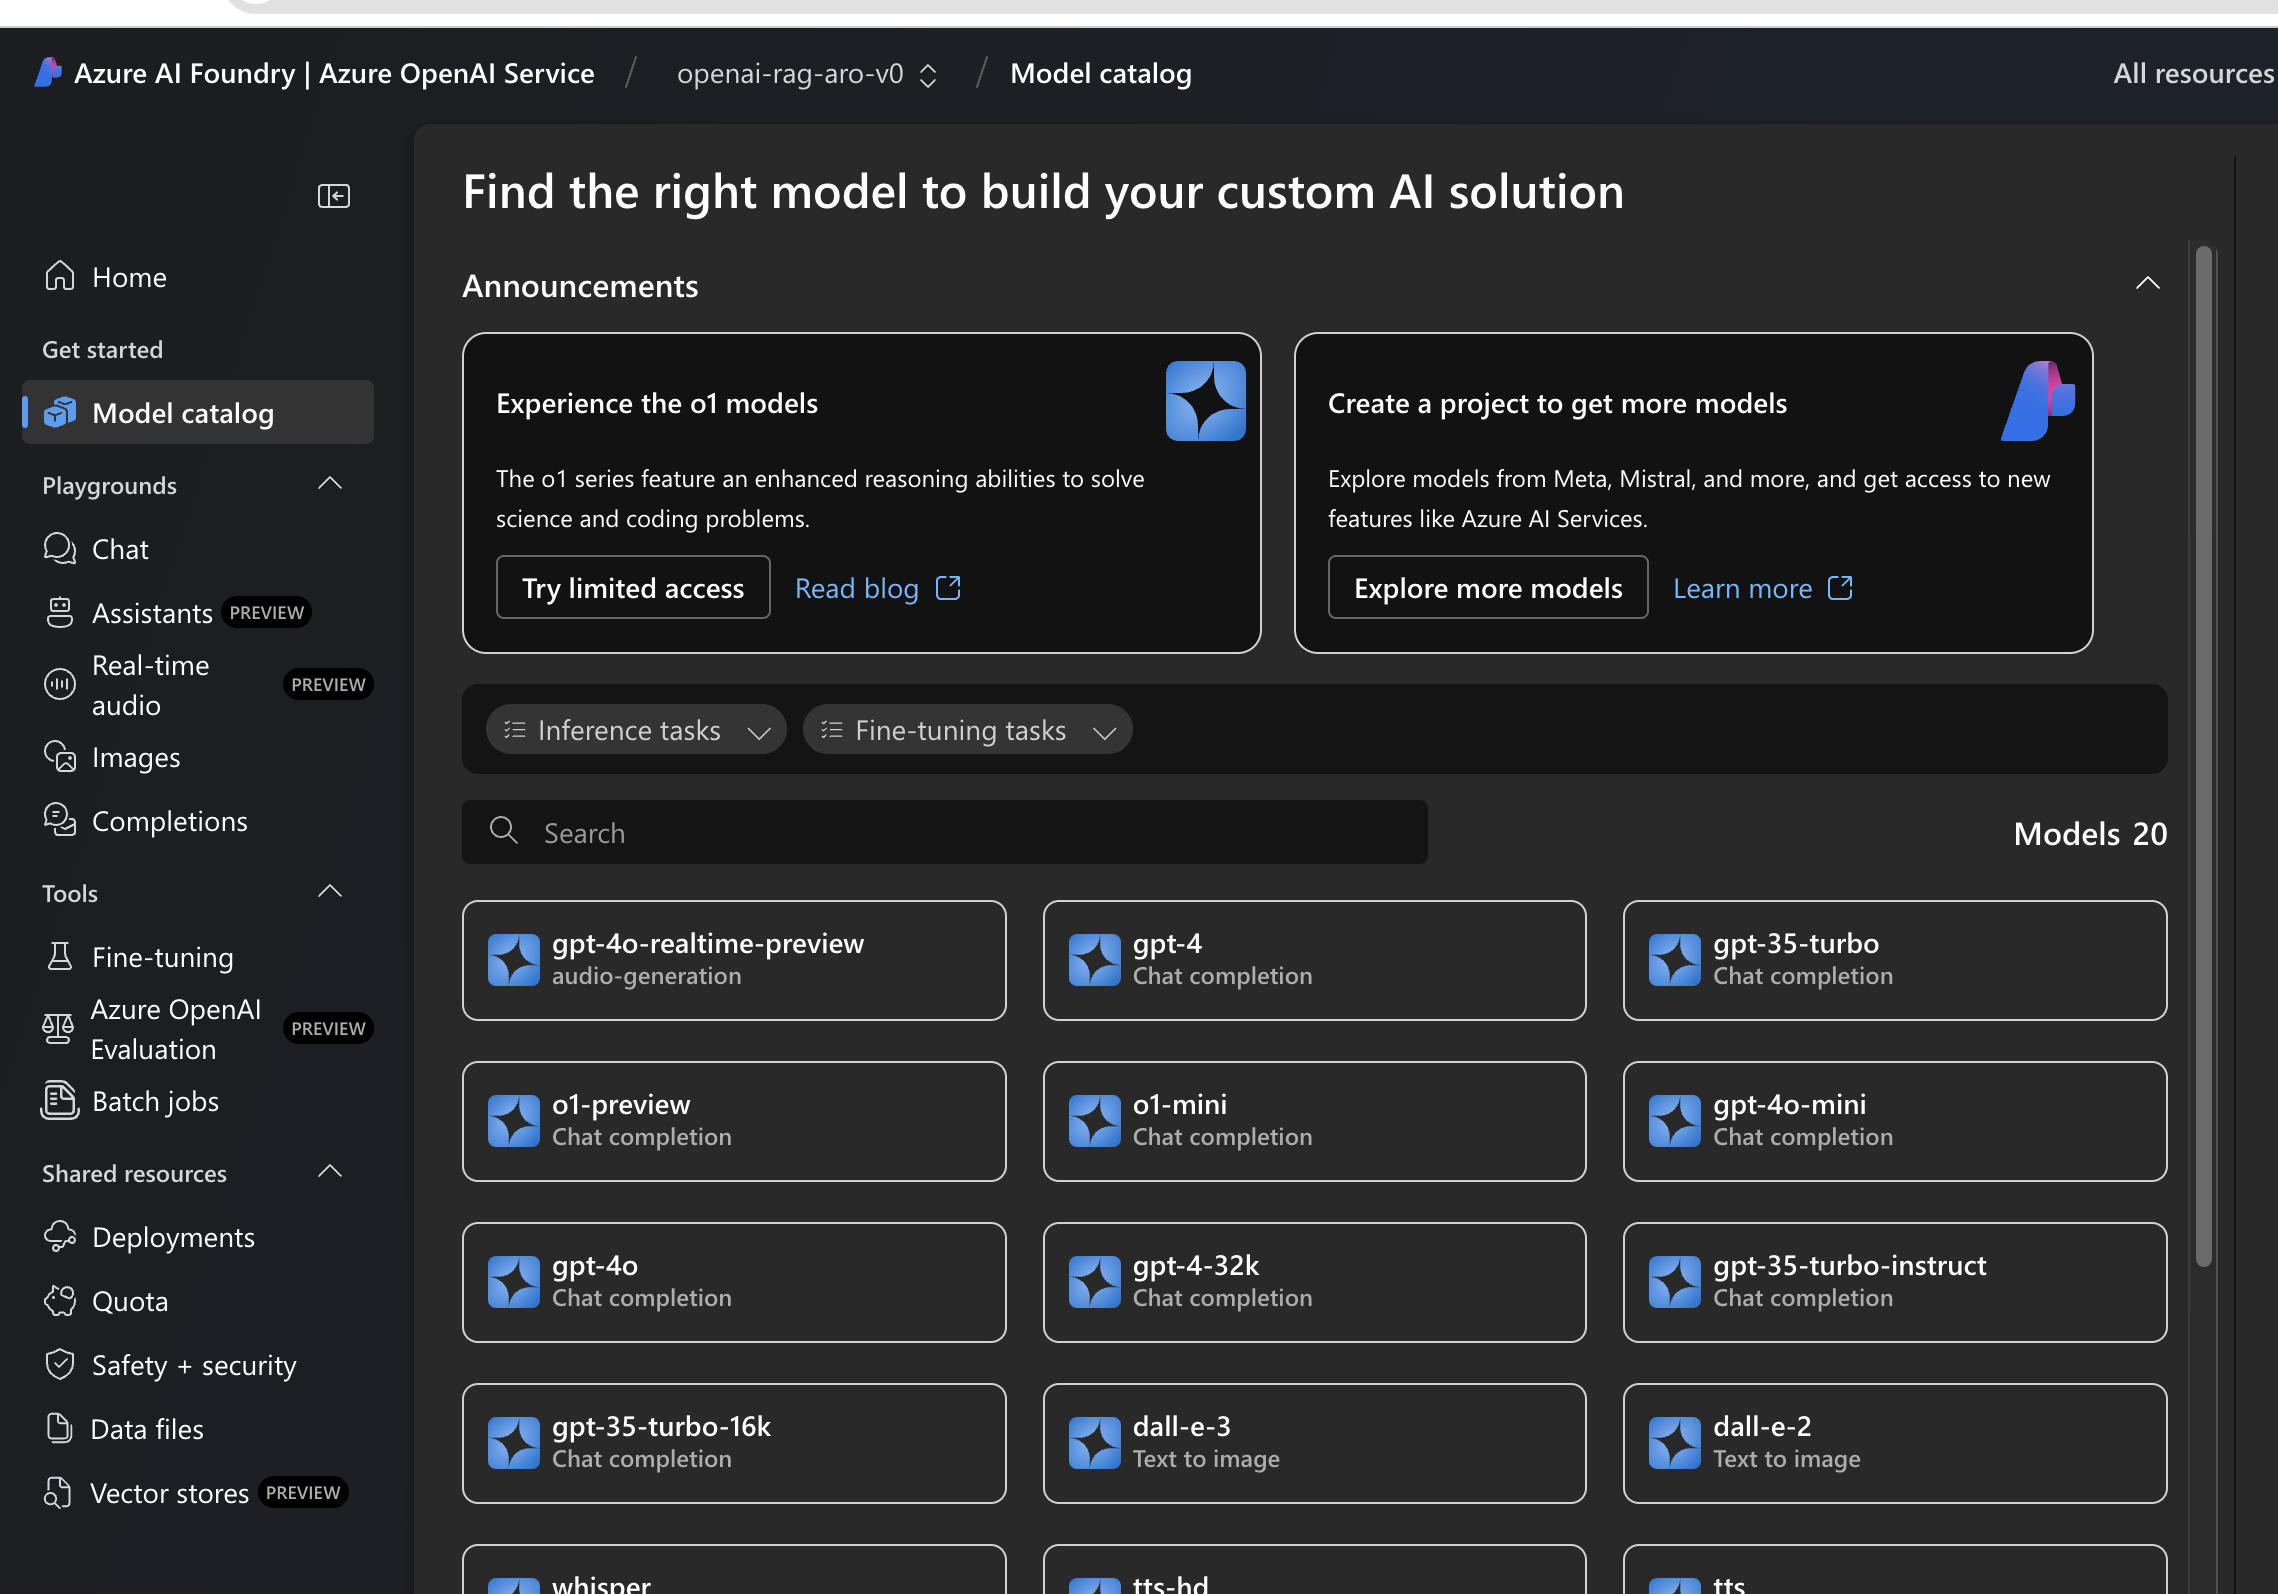Select the Chat playground icon
The width and height of the screenshot is (2278, 1594).
[x=61, y=549]
